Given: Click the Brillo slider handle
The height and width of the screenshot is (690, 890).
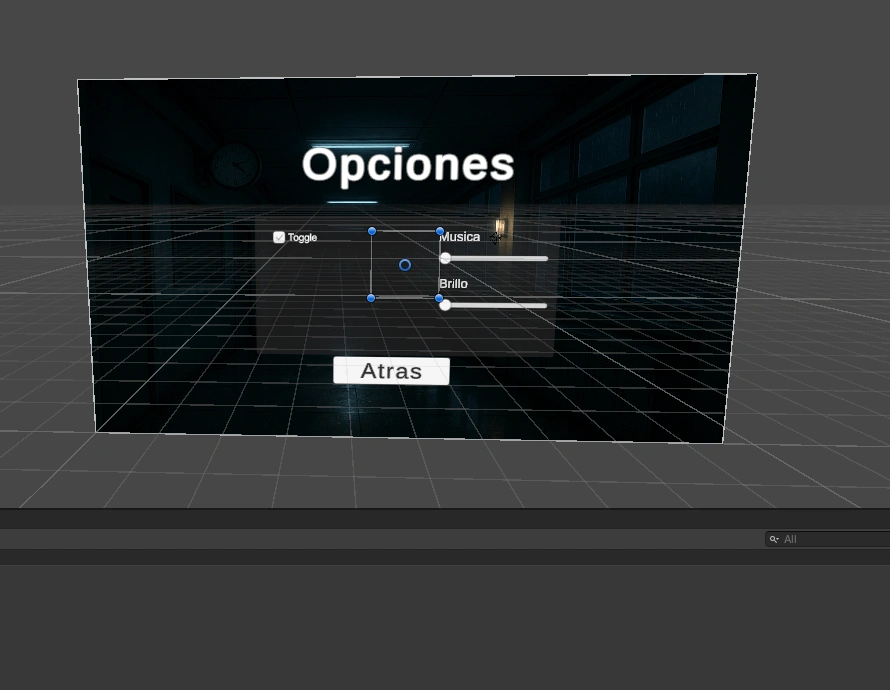Looking at the screenshot, I should [x=446, y=305].
